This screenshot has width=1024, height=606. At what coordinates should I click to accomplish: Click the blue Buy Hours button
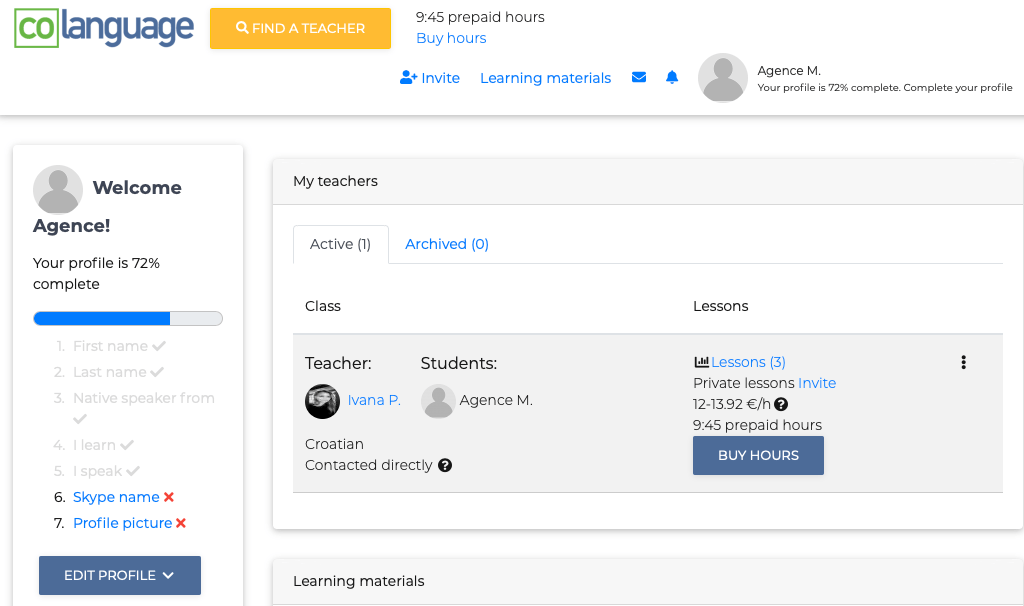click(x=758, y=455)
